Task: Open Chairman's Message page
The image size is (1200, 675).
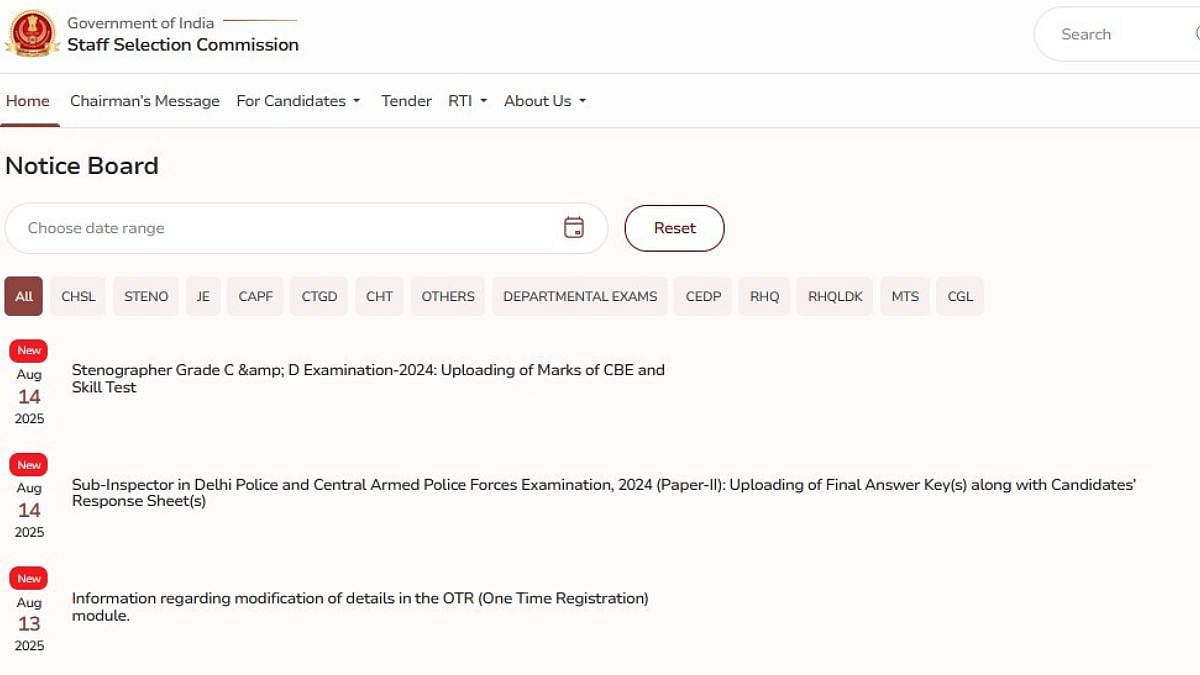Action: [x=145, y=101]
